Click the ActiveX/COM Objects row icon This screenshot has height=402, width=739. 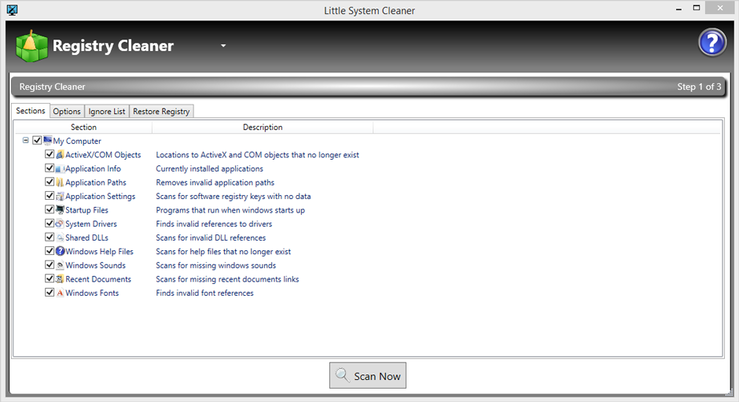coord(60,155)
